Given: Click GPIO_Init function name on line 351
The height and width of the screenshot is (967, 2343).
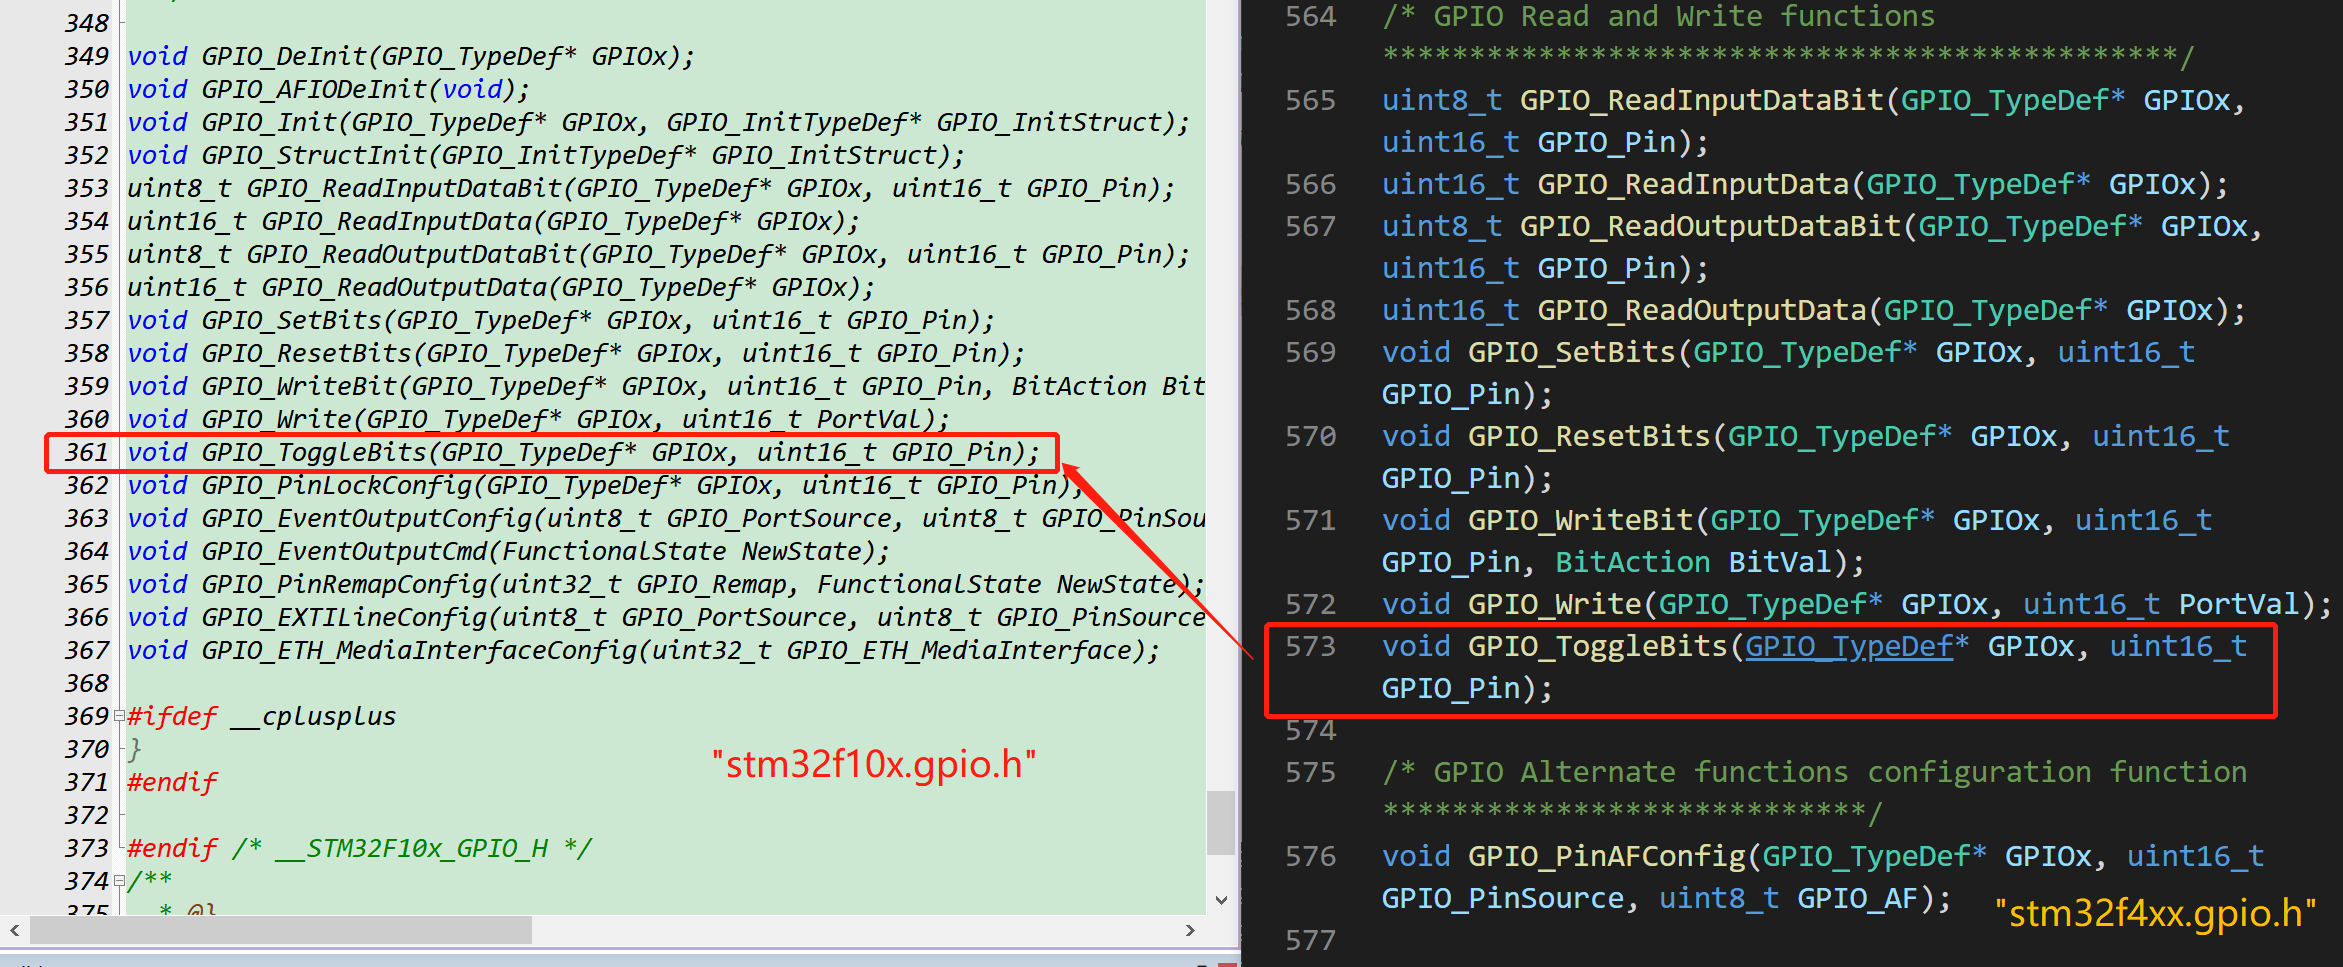Looking at the screenshot, I should pyautogui.click(x=270, y=122).
